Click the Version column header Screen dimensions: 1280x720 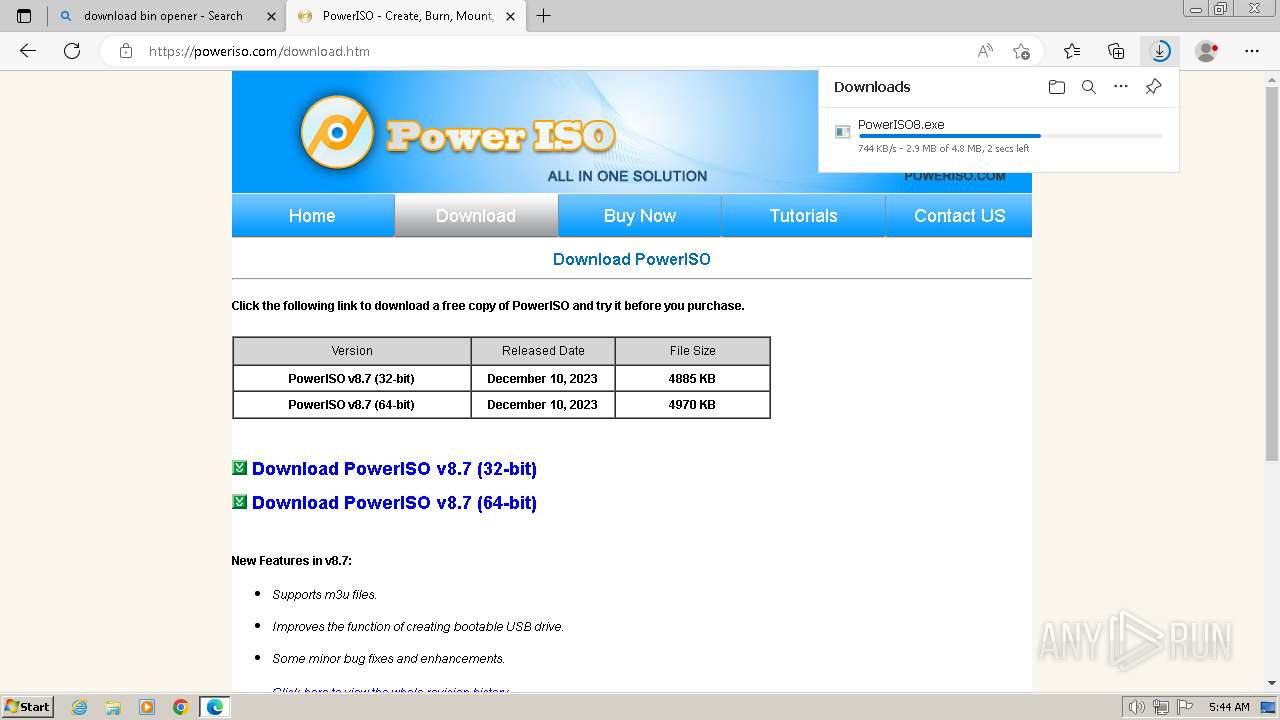352,351
